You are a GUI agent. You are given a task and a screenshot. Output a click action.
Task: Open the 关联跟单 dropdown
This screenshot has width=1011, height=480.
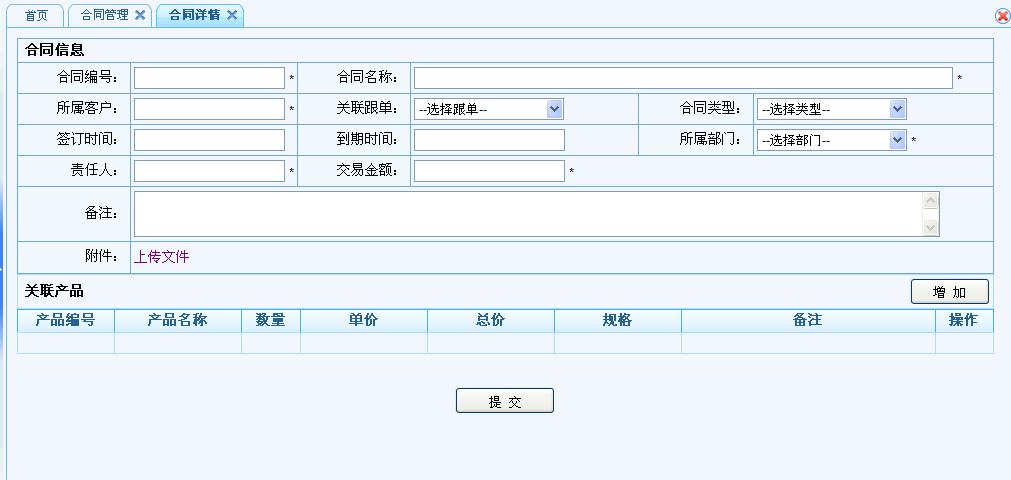pyautogui.click(x=489, y=109)
